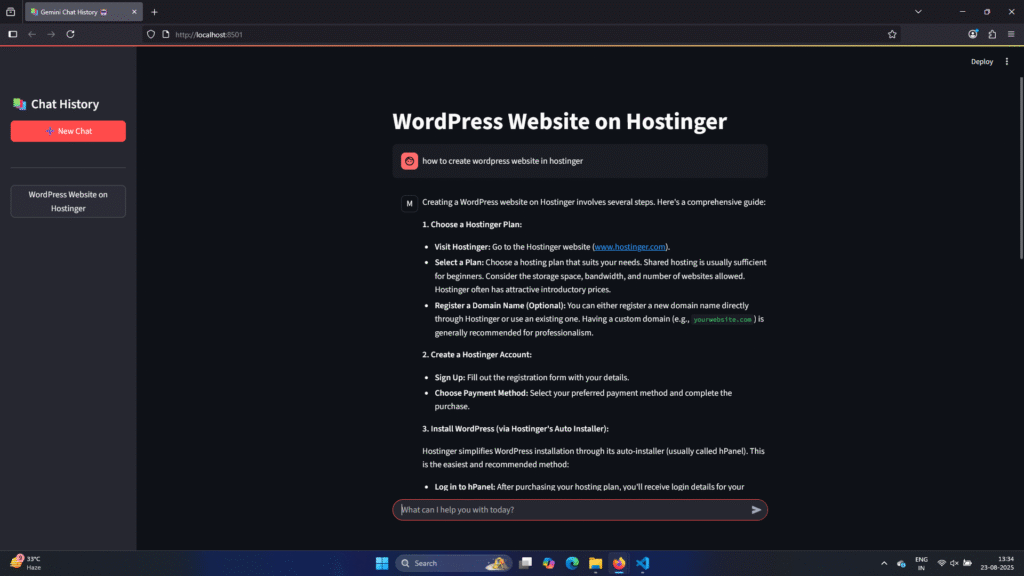The height and width of the screenshot is (576, 1024).
Task: Click the volume speaker tray icon
Action: (954, 563)
